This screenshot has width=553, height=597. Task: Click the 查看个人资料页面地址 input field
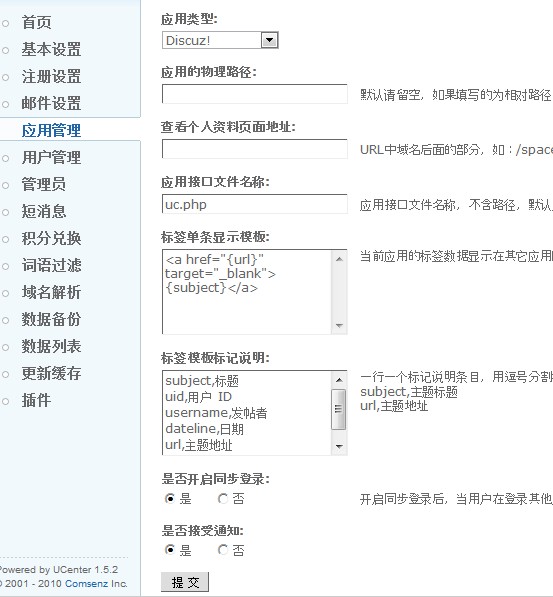[254, 149]
